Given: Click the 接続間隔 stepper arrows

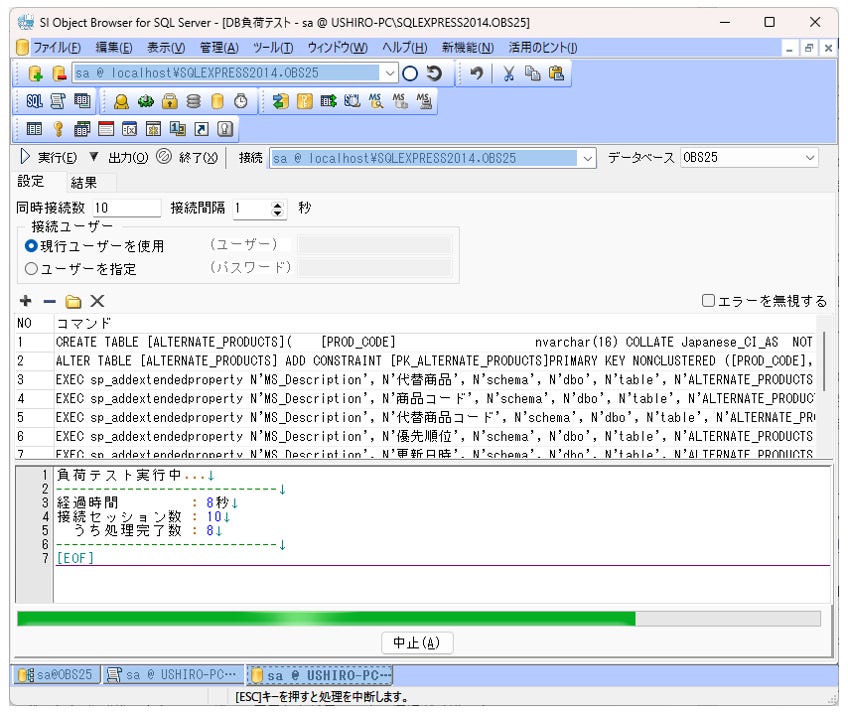Looking at the screenshot, I should coord(277,209).
